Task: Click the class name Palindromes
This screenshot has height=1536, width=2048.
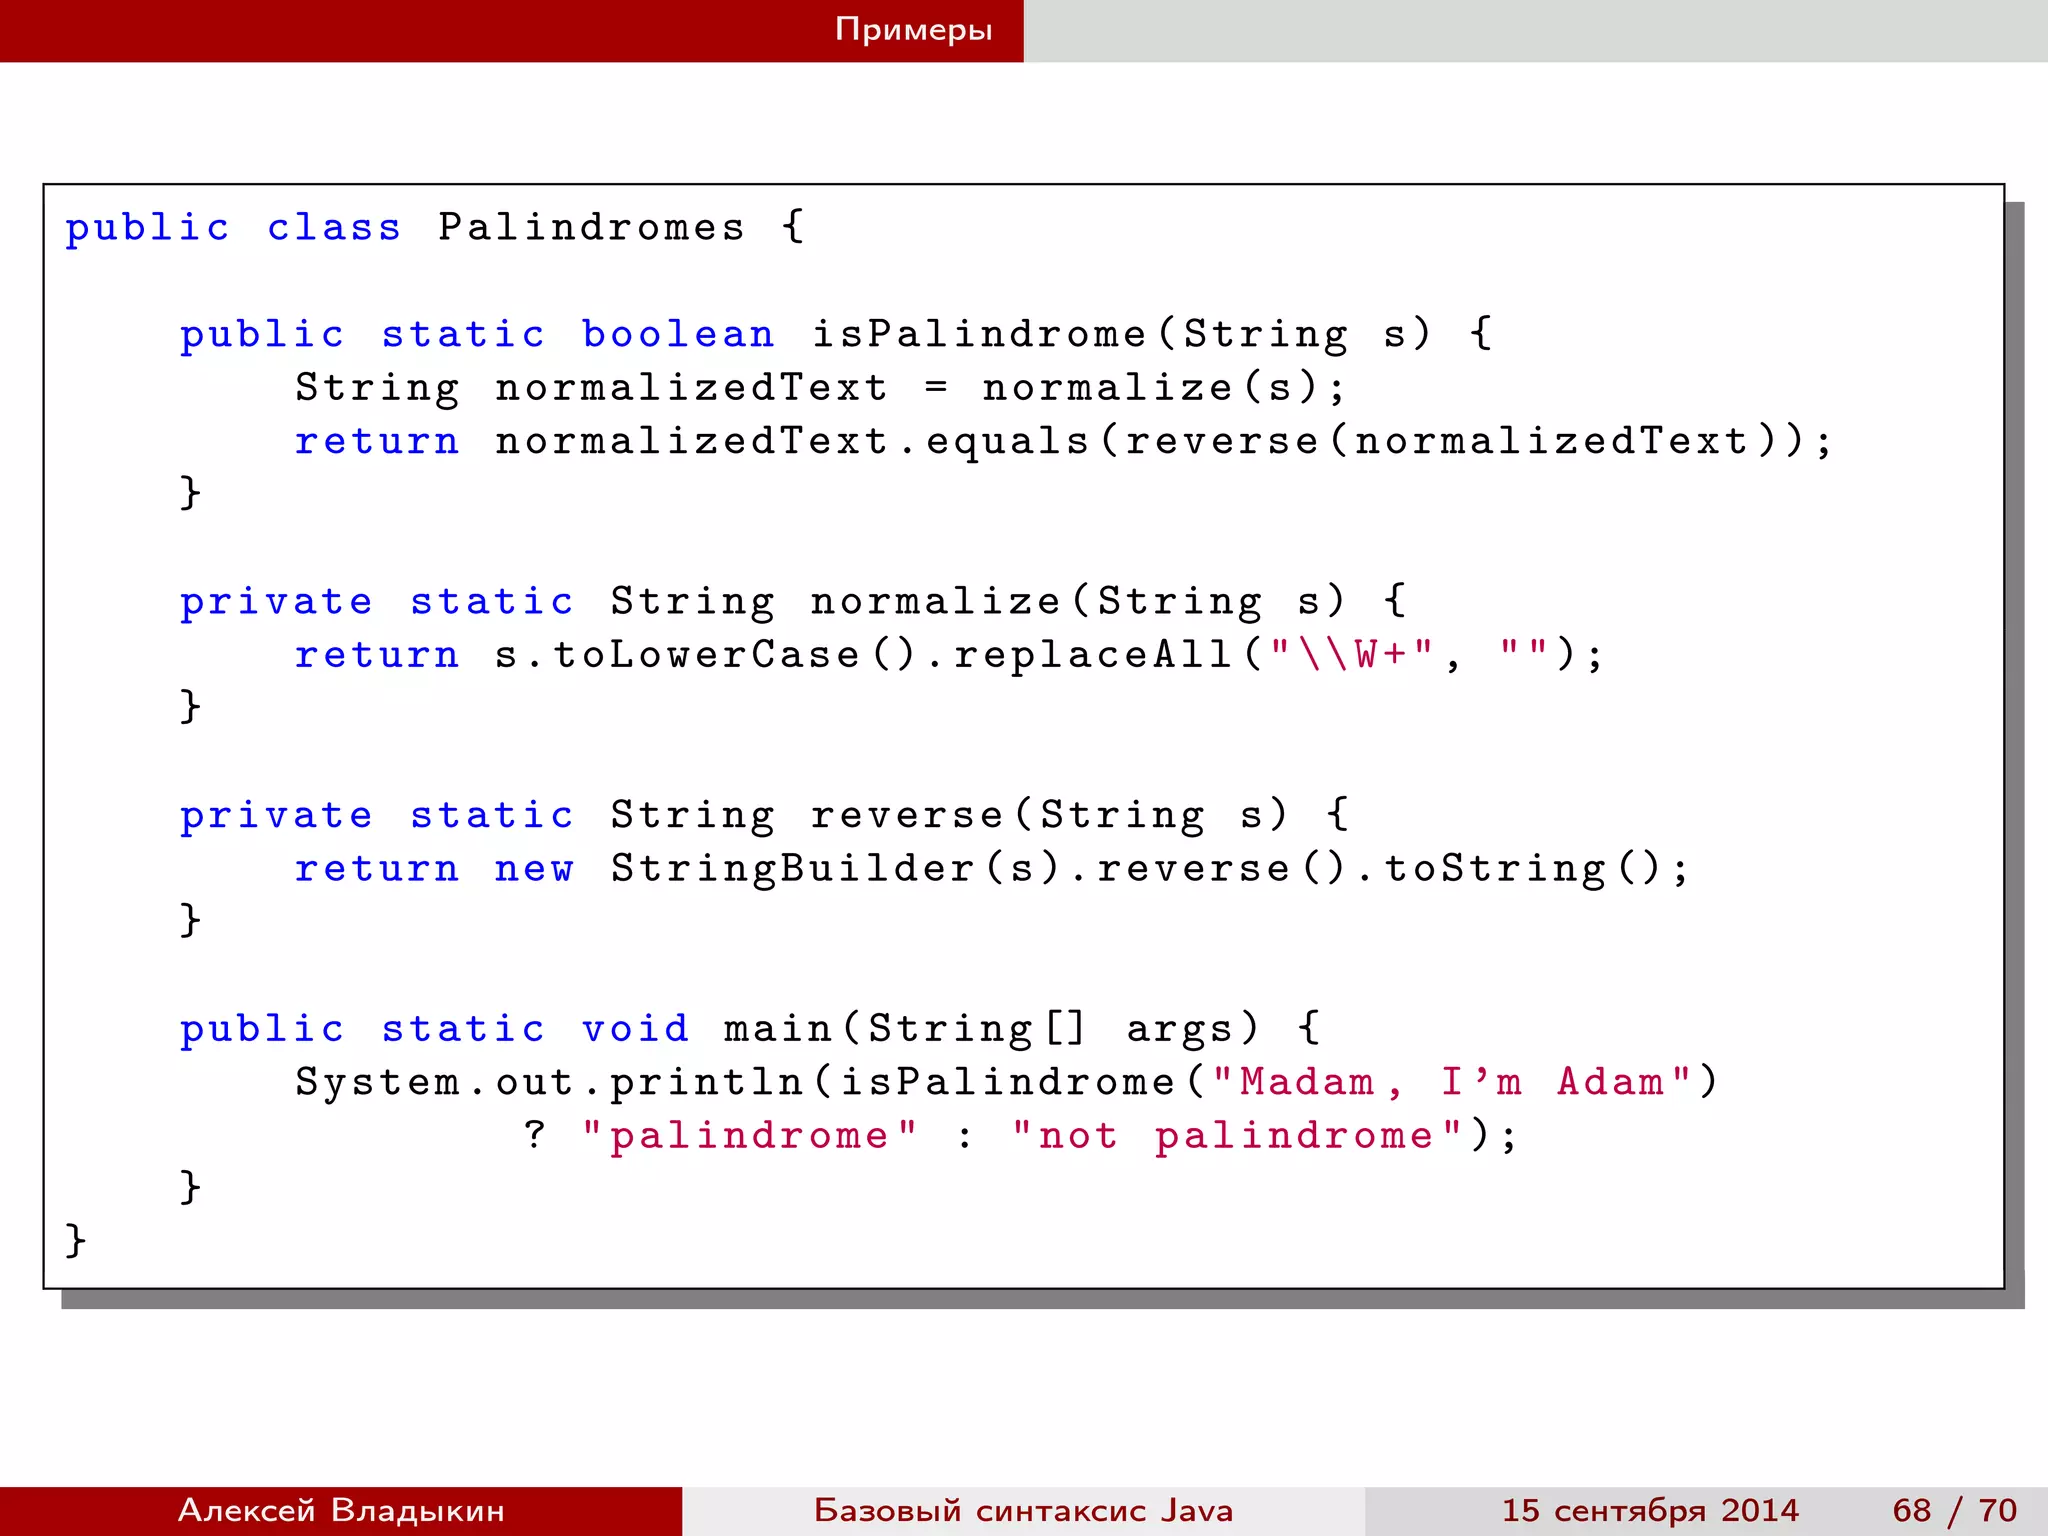Action: coord(592,228)
